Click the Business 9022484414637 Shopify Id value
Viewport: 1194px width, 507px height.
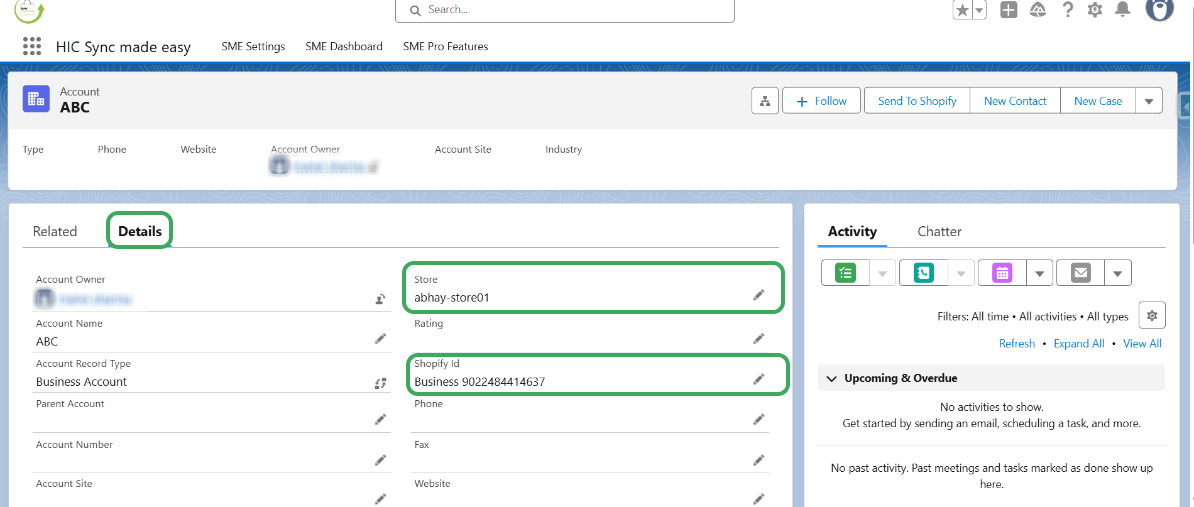480,381
